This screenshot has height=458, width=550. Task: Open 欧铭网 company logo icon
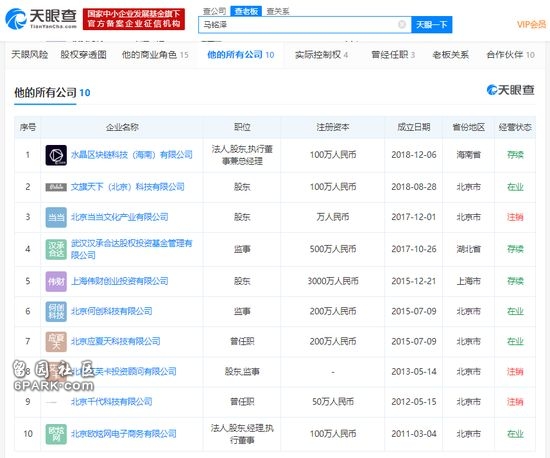[56, 434]
